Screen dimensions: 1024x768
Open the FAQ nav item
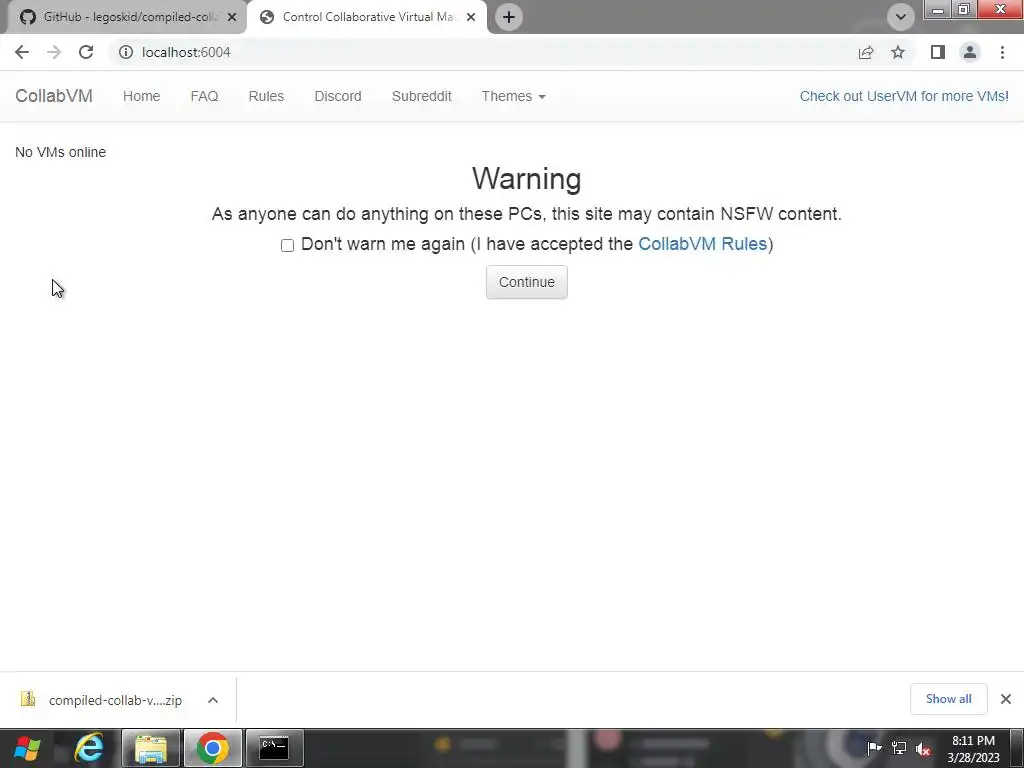click(x=204, y=96)
